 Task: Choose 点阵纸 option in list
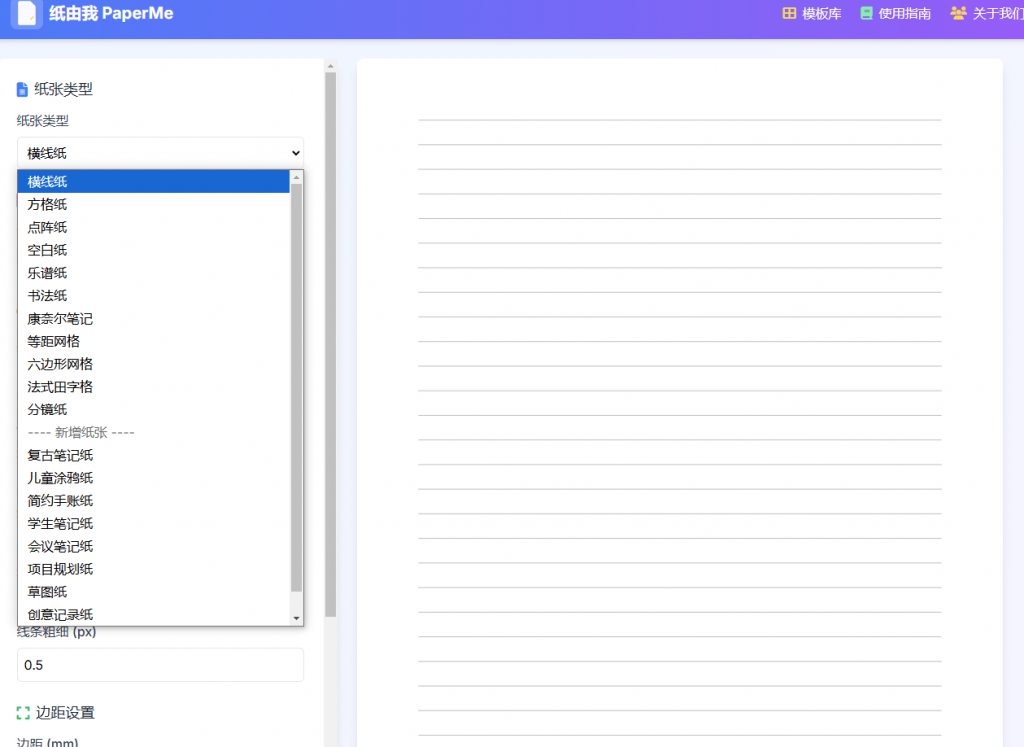pos(48,228)
